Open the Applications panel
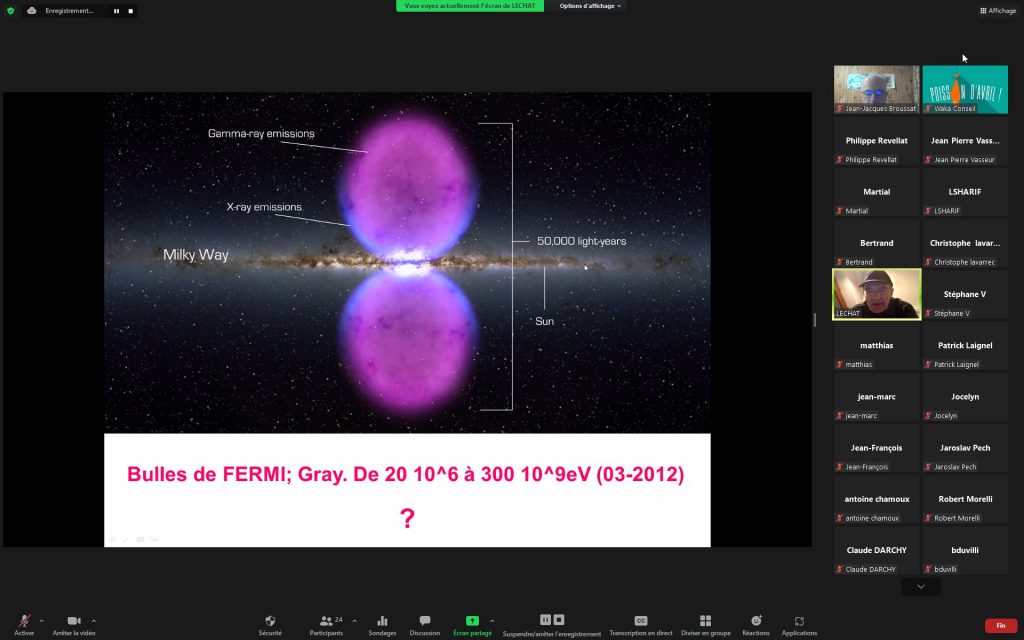 tap(799, 624)
